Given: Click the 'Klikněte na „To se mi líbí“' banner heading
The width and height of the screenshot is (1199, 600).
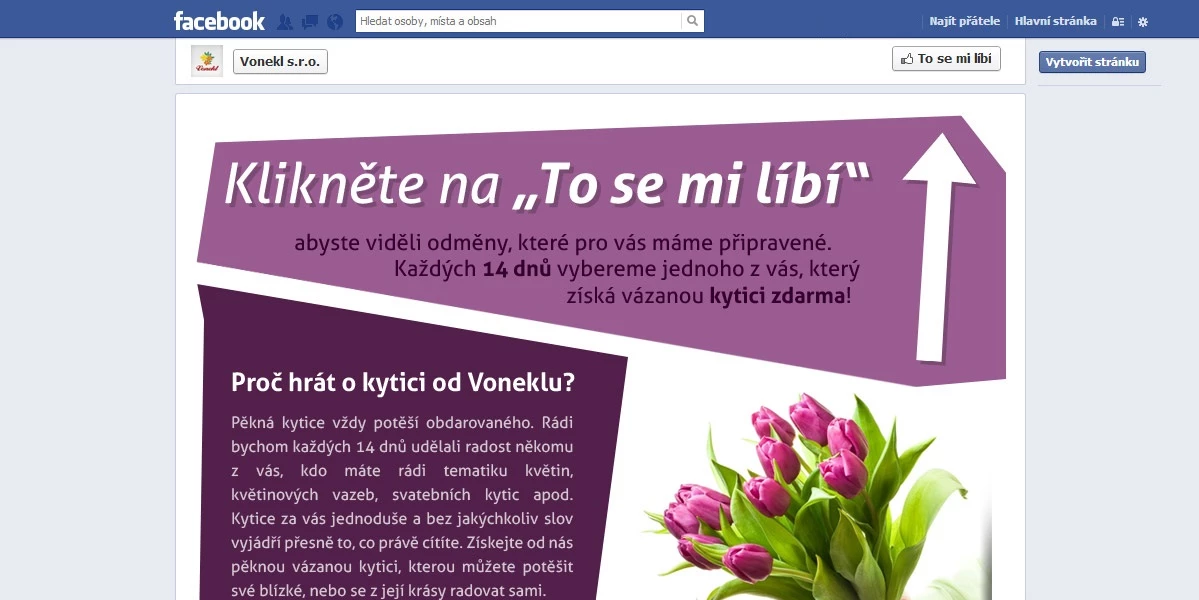Looking at the screenshot, I should tap(547, 184).
